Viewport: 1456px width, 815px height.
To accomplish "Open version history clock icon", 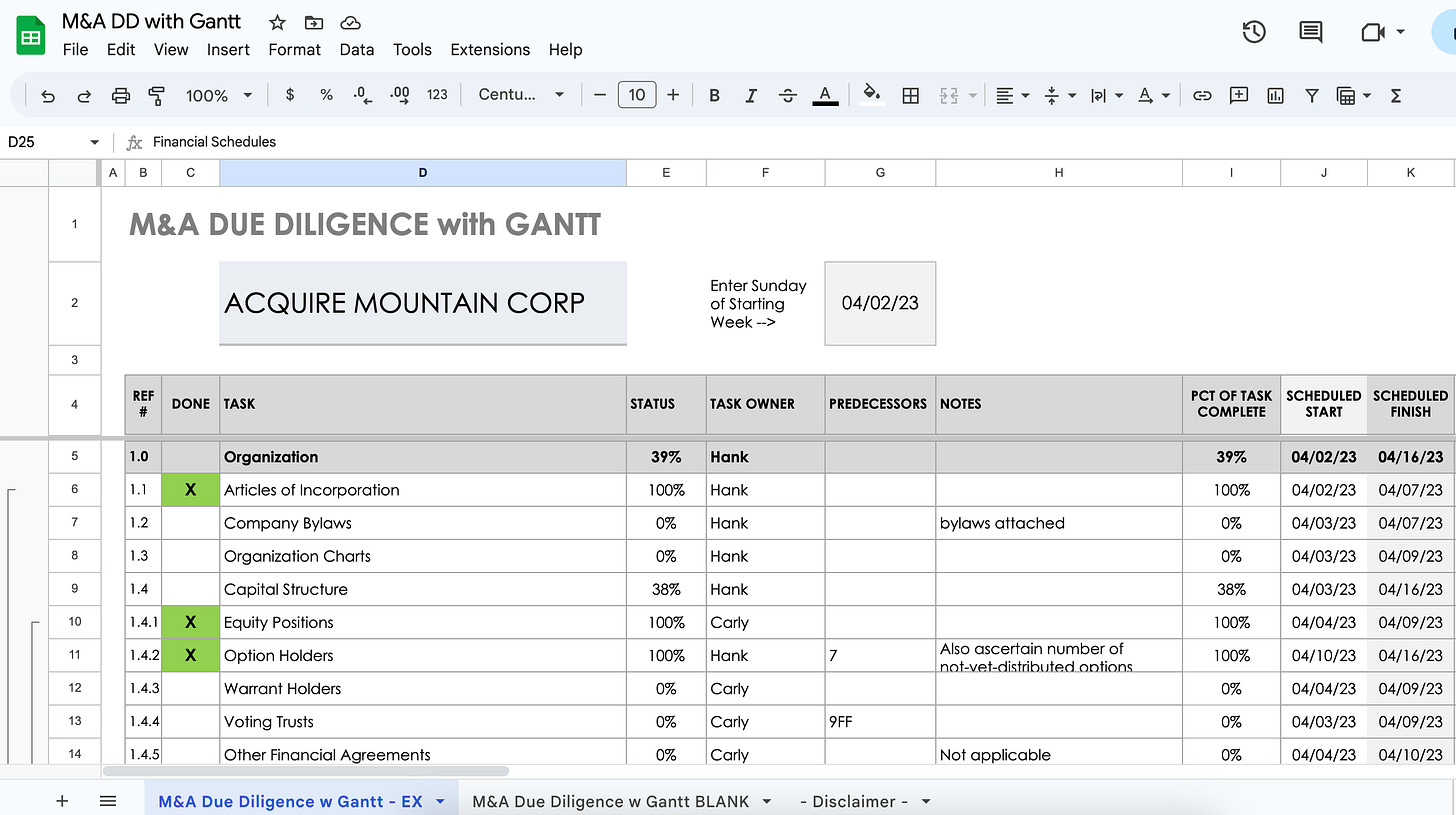I will point(1253,31).
